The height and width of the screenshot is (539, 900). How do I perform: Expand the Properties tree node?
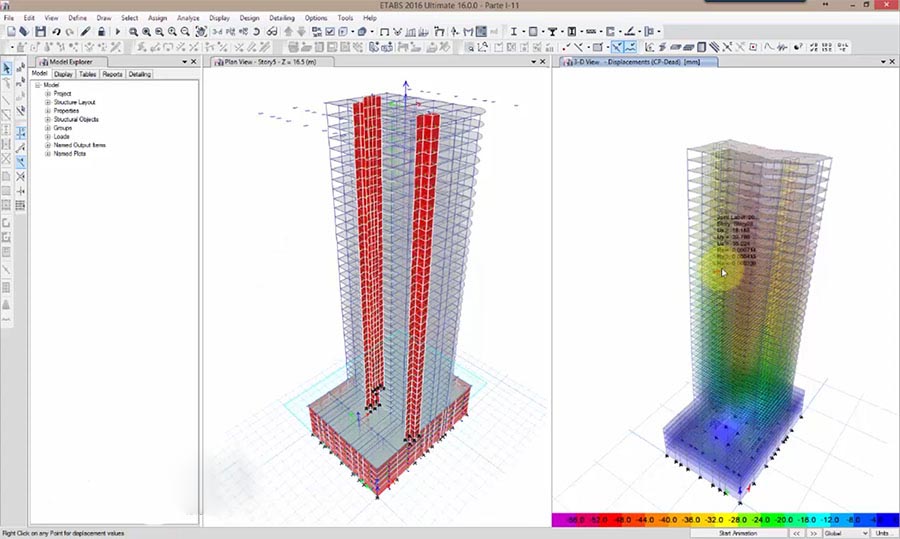(x=48, y=111)
